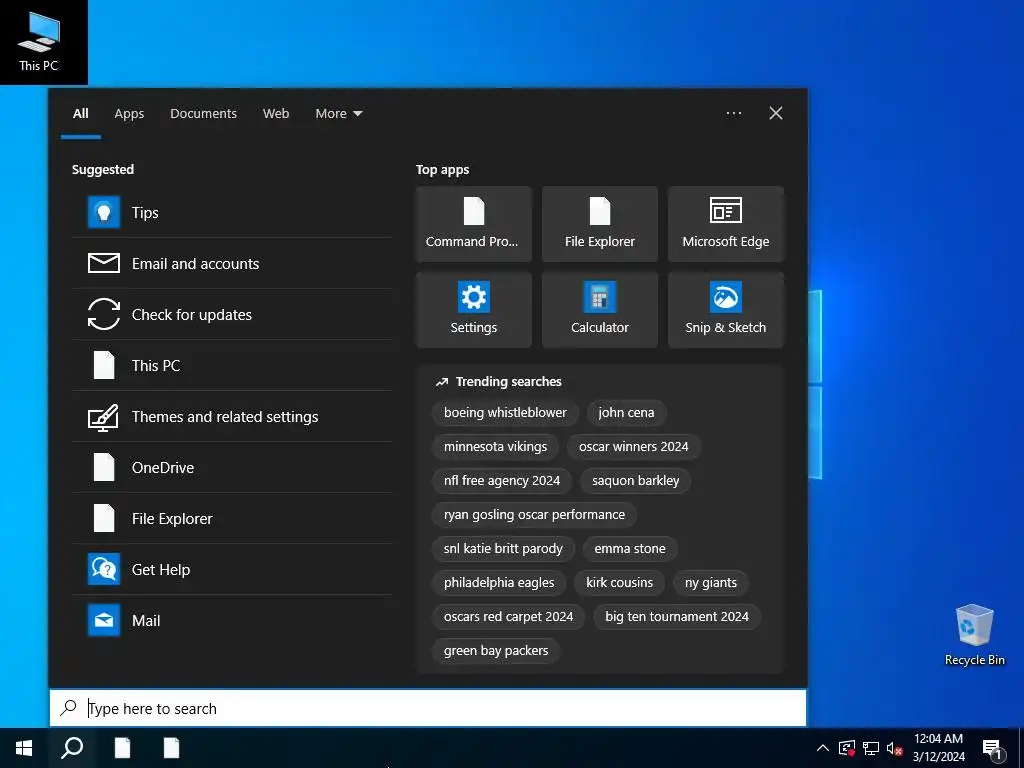Search trending 'john cena'

tap(626, 412)
